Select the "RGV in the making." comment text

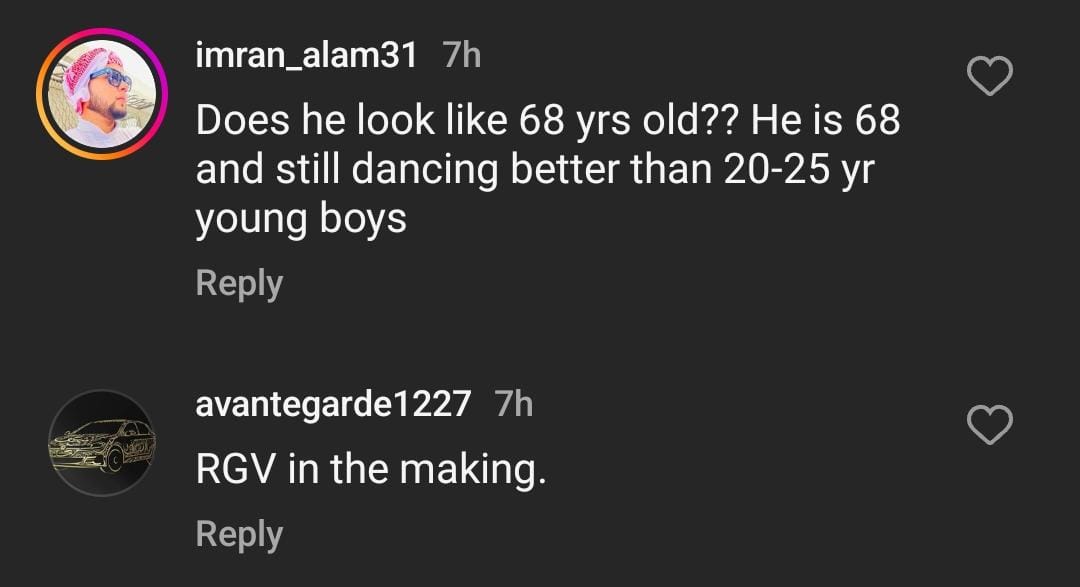[371, 469]
